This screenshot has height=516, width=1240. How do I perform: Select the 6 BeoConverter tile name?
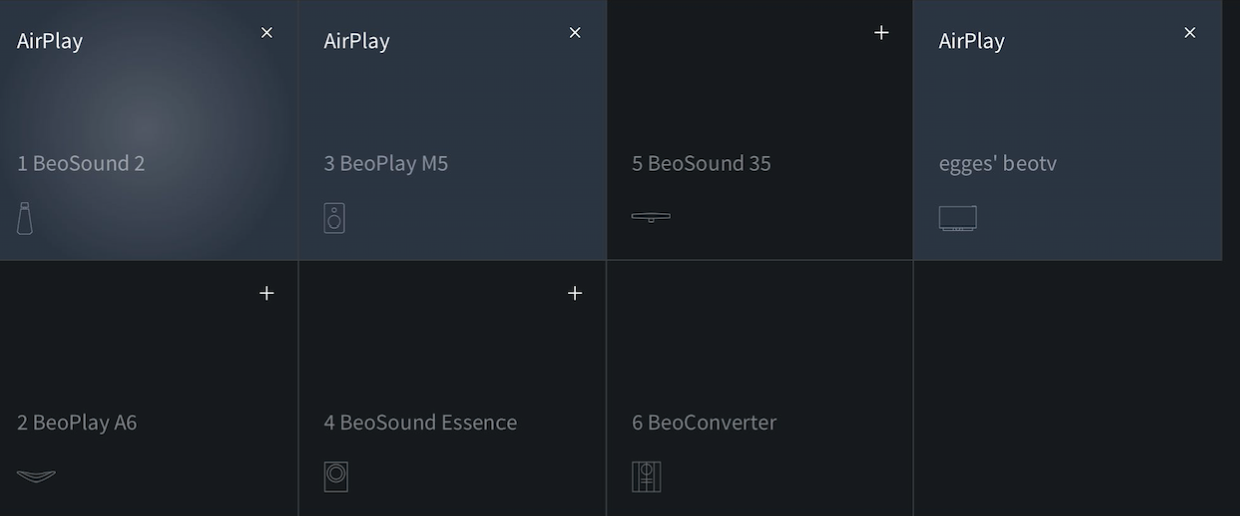704,423
